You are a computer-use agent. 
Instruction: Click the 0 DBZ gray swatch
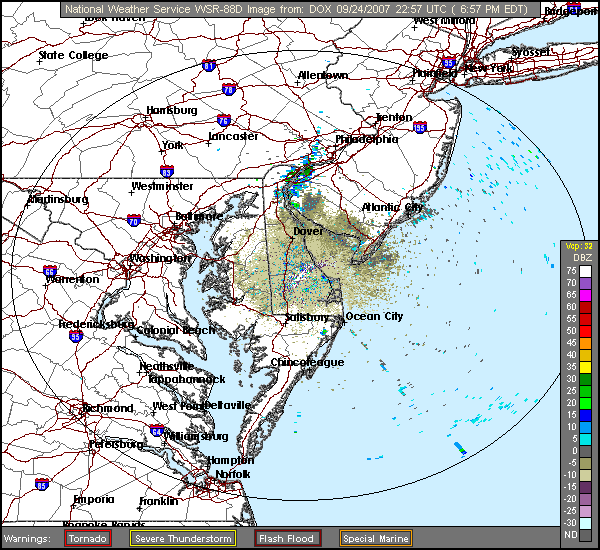coord(585,451)
